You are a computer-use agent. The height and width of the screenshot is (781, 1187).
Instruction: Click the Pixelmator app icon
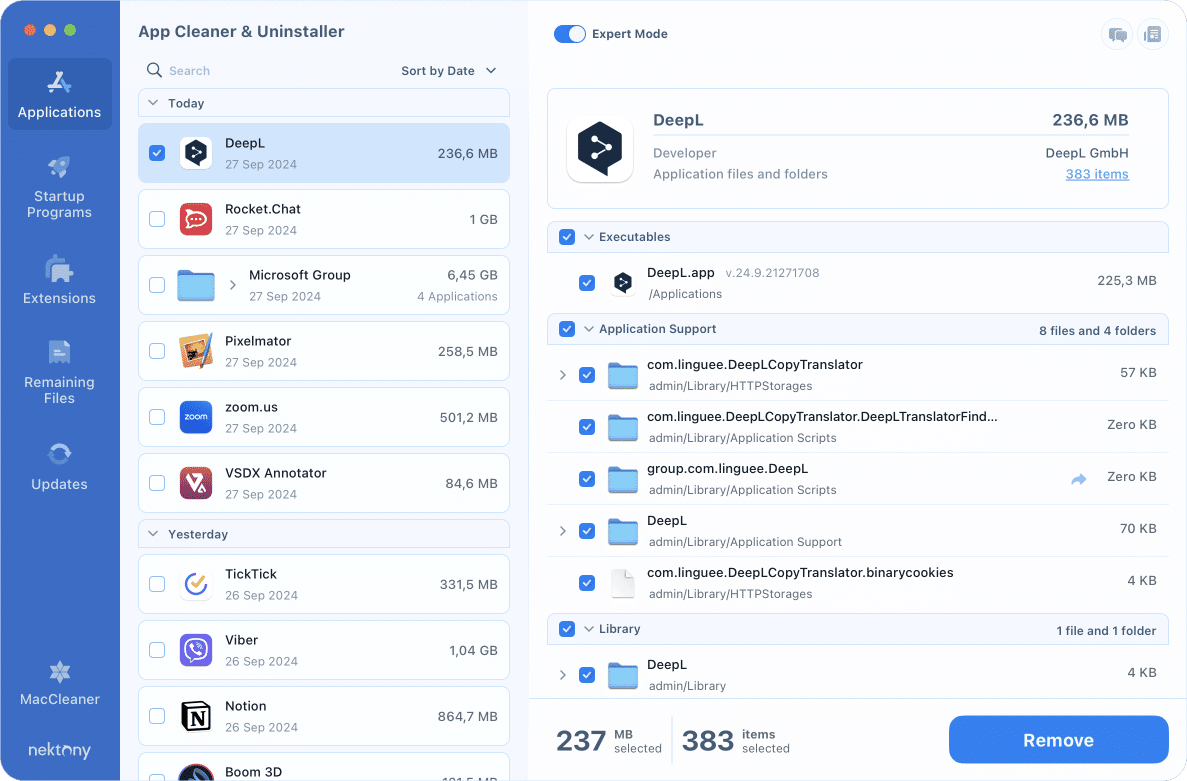196,351
